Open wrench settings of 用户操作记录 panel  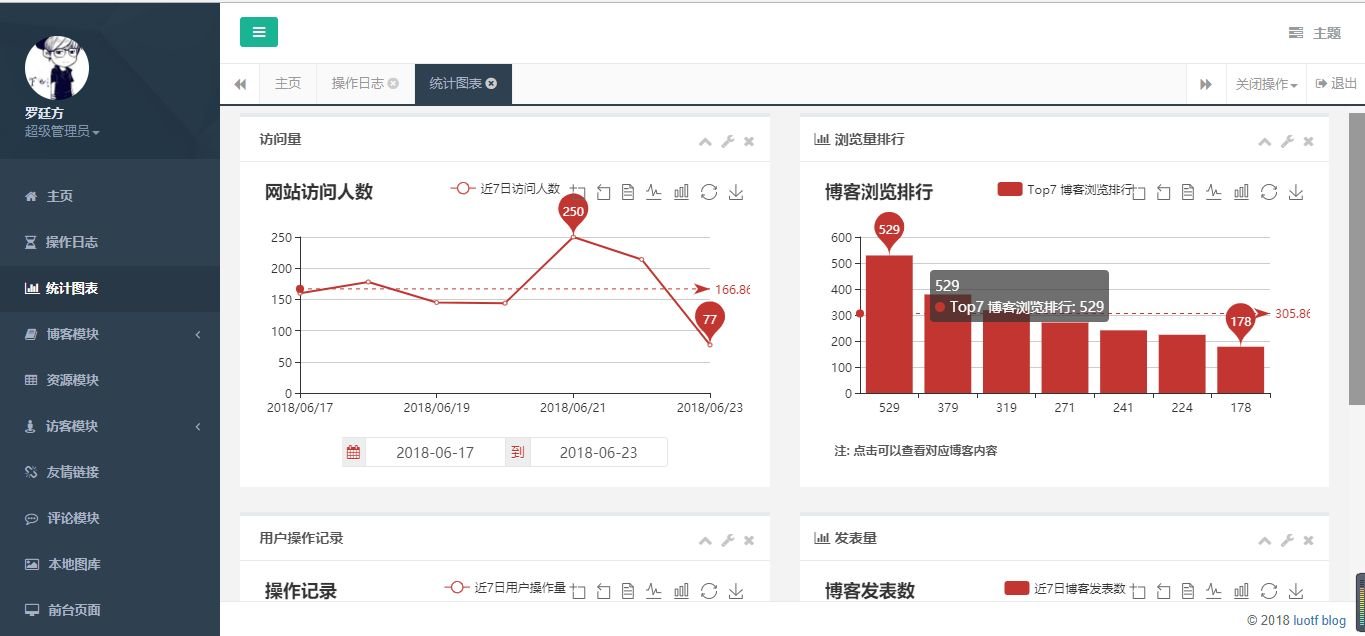tap(728, 541)
